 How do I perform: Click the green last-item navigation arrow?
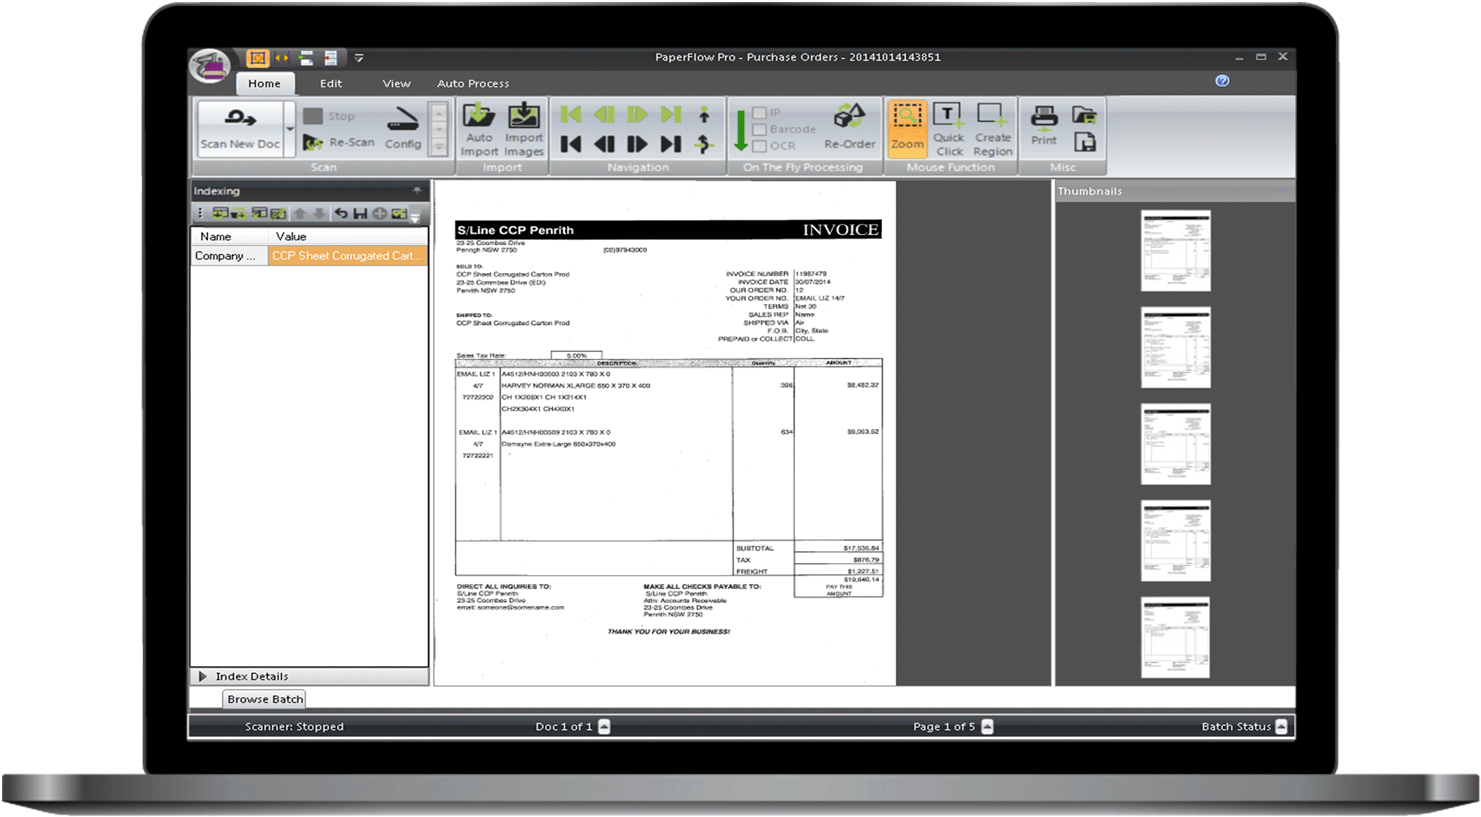671,115
